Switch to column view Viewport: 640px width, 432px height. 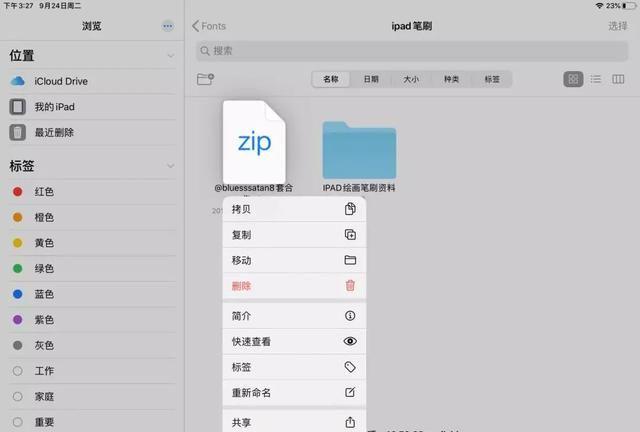pos(618,79)
